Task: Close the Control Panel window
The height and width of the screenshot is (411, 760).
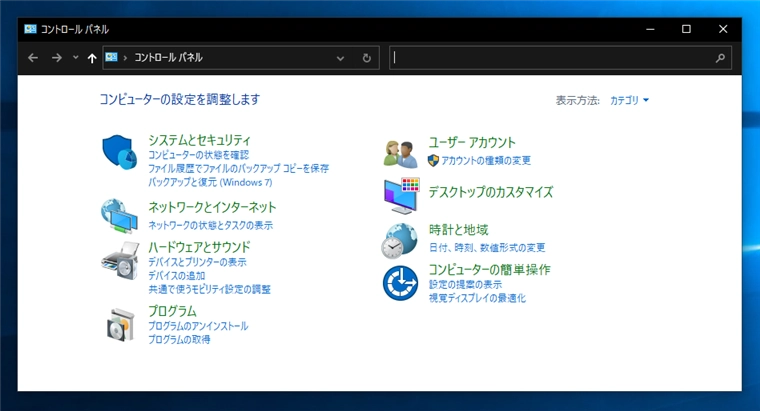Action: click(x=723, y=29)
